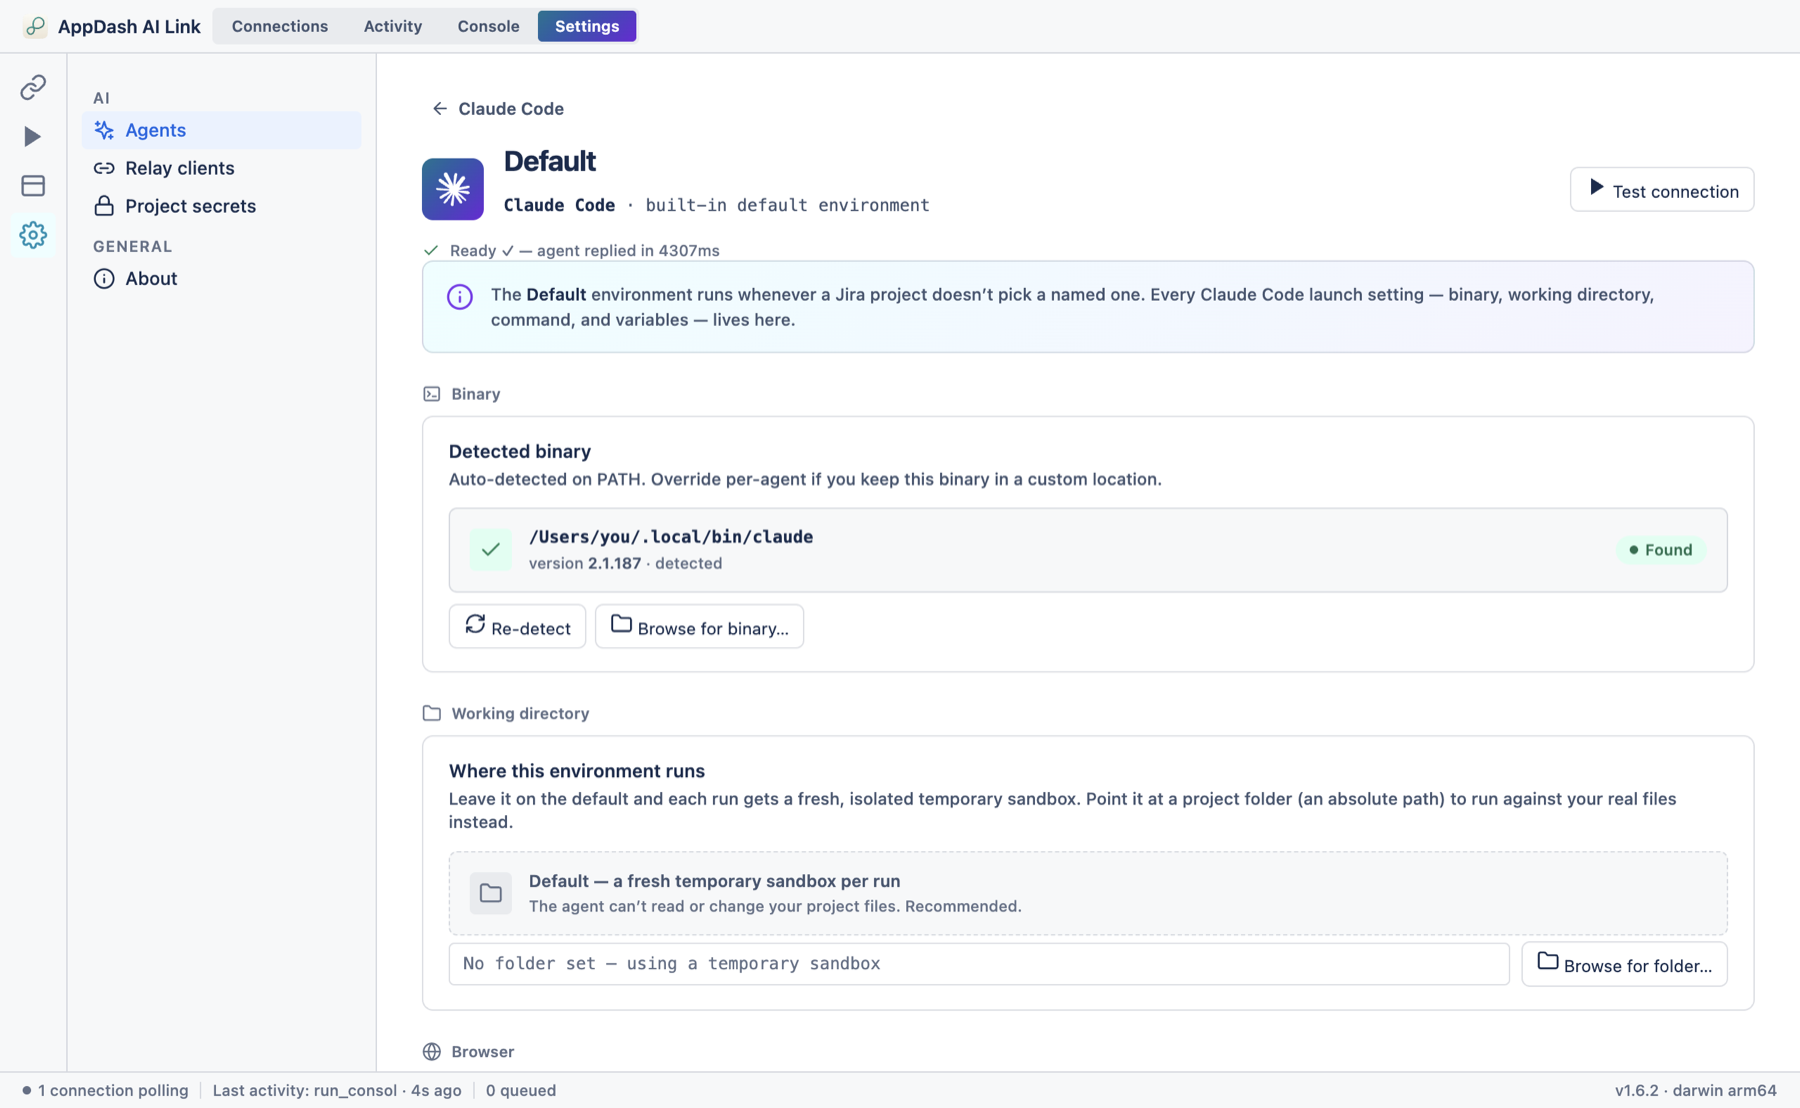Switch to the Activity tab
Image resolution: width=1800 pixels, height=1108 pixels.
point(393,26)
